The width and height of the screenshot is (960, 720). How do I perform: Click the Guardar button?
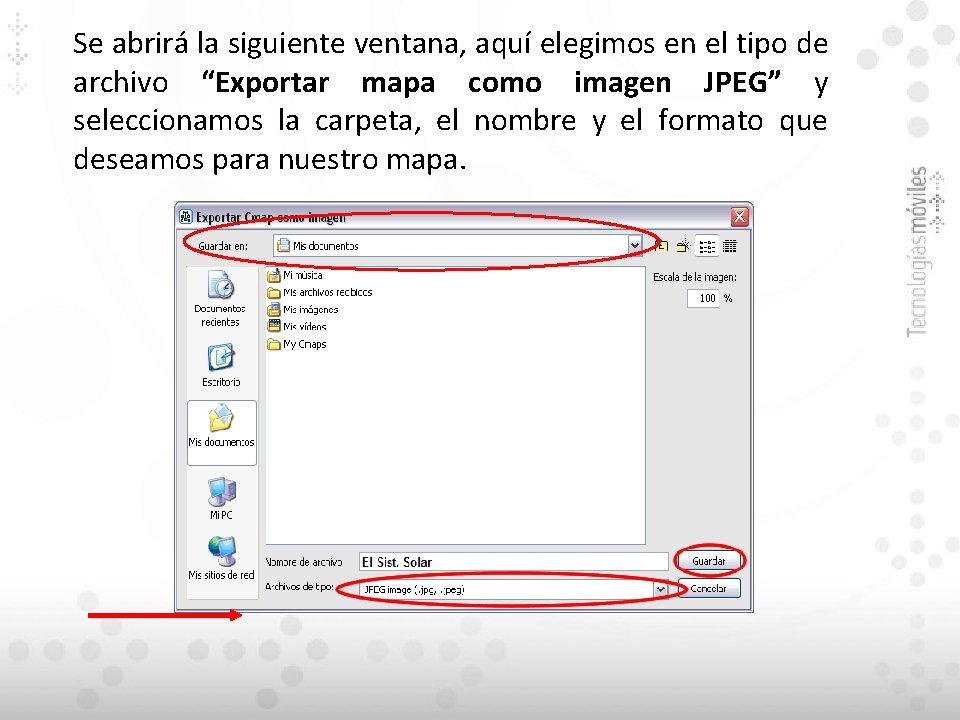pyautogui.click(x=708, y=561)
